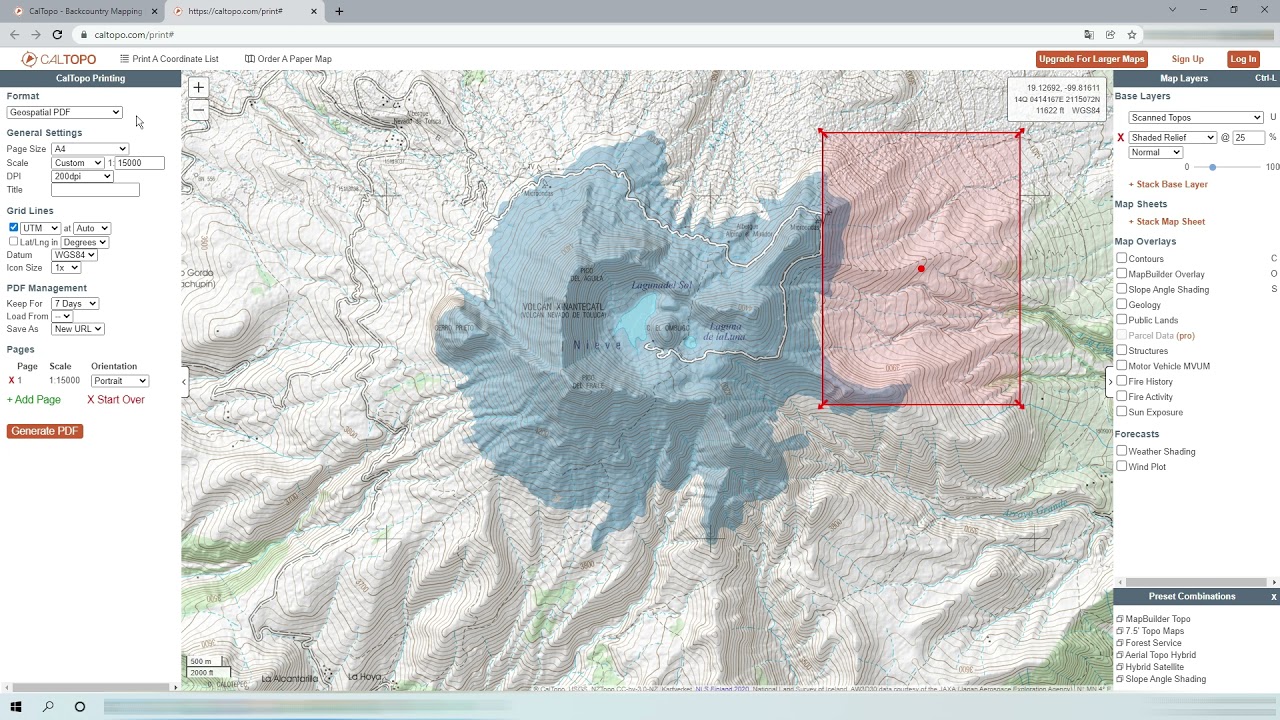Enable the Public Lands overlay
The width and height of the screenshot is (1280, 720).
tap(1122, 320)
